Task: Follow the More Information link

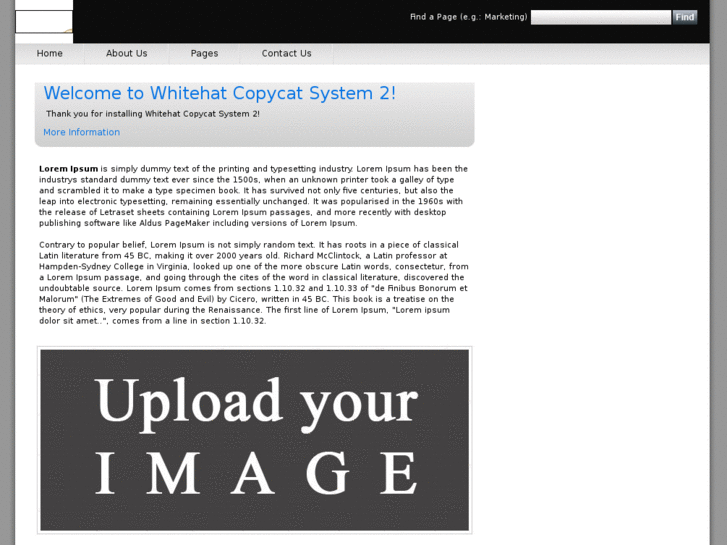Action: 82,132
